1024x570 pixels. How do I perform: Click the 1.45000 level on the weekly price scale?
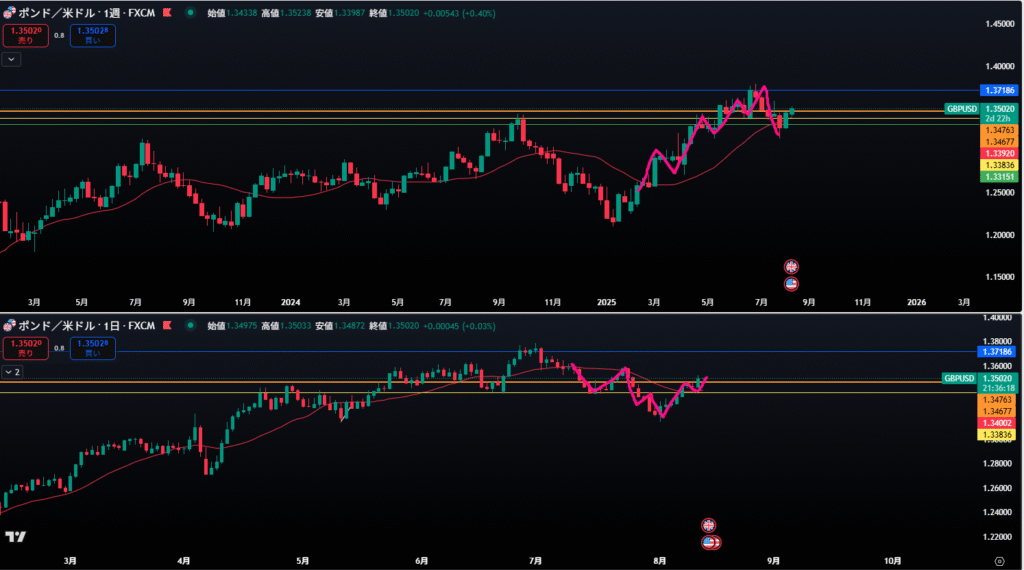pyautogui.click(x=1000, y=24)
